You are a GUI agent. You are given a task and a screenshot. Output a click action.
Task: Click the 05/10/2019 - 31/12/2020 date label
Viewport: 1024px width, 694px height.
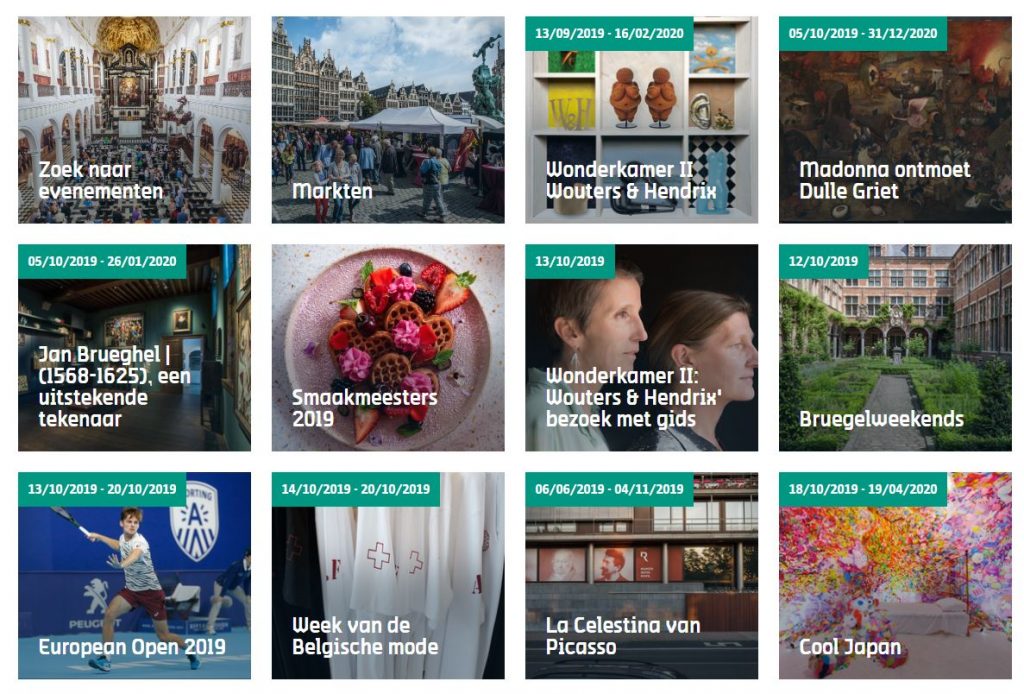point(863,34)
